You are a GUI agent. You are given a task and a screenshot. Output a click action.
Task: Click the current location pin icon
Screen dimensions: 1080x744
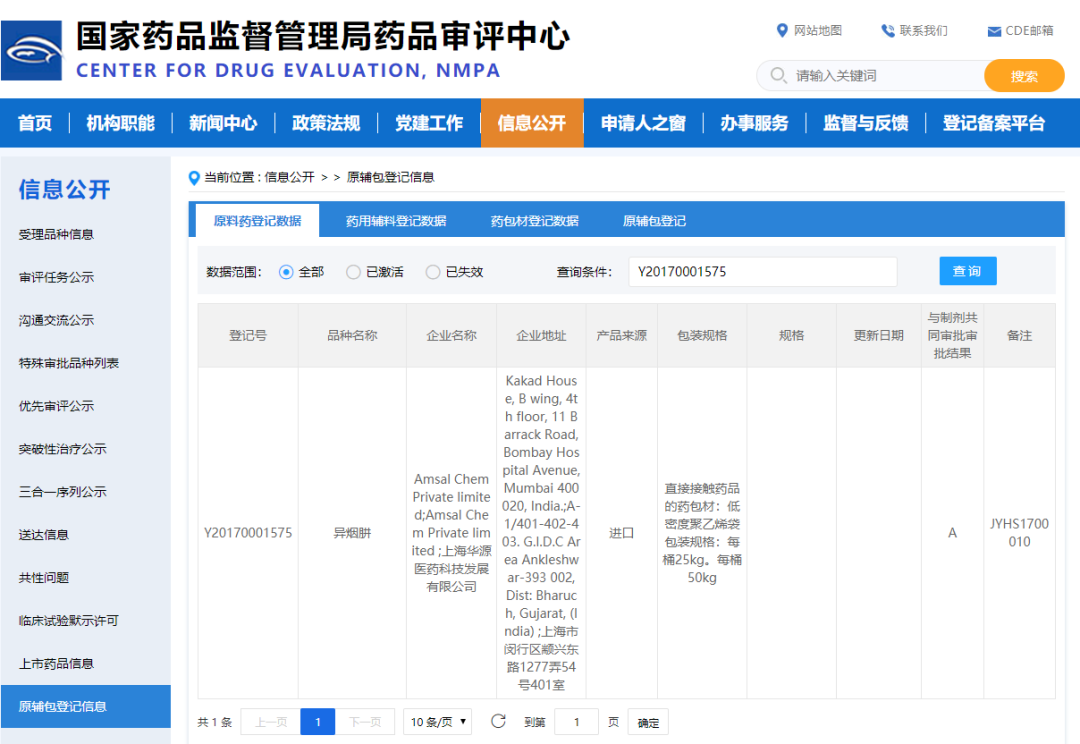point(194,178)
